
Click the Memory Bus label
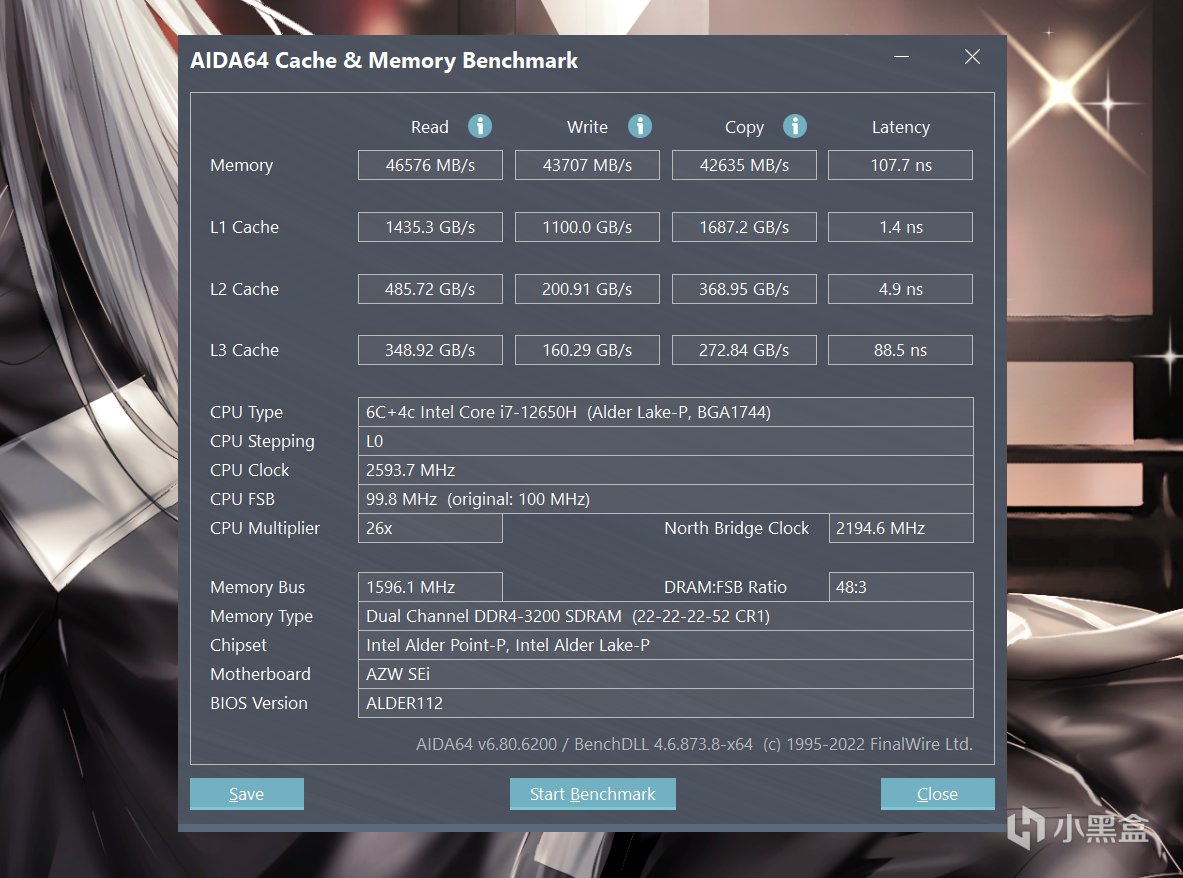(x=257, y=587)
